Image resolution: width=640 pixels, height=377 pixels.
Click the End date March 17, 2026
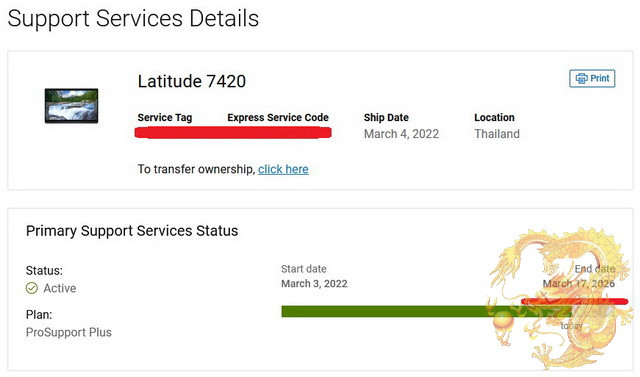(579, 284)
